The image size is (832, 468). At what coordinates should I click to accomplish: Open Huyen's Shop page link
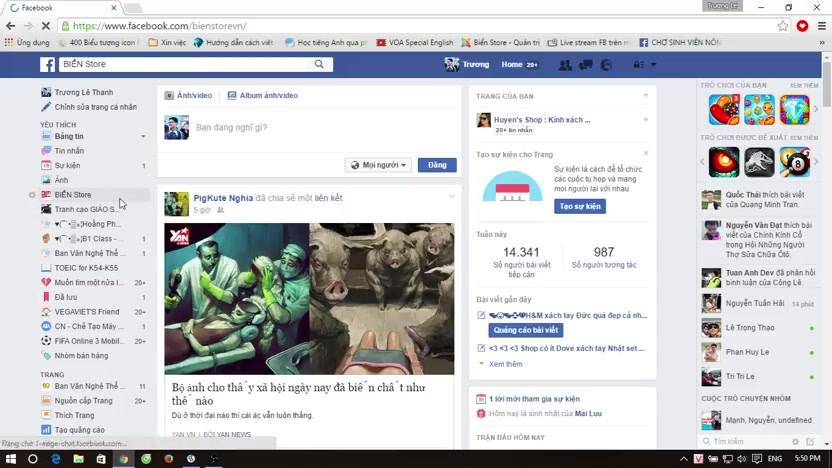[x=542, y=120]
